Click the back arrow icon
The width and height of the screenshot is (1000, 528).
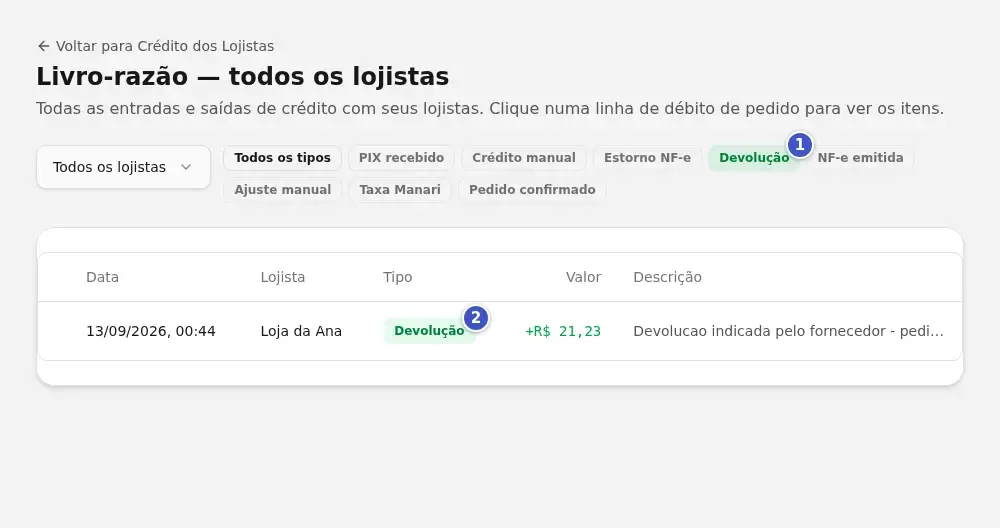tap(43, 46)
